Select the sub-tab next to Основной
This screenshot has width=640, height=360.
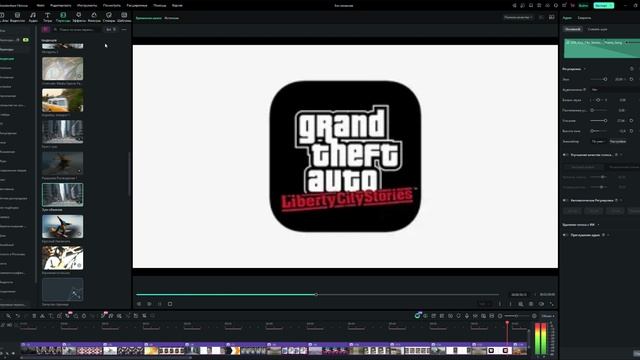597,29
